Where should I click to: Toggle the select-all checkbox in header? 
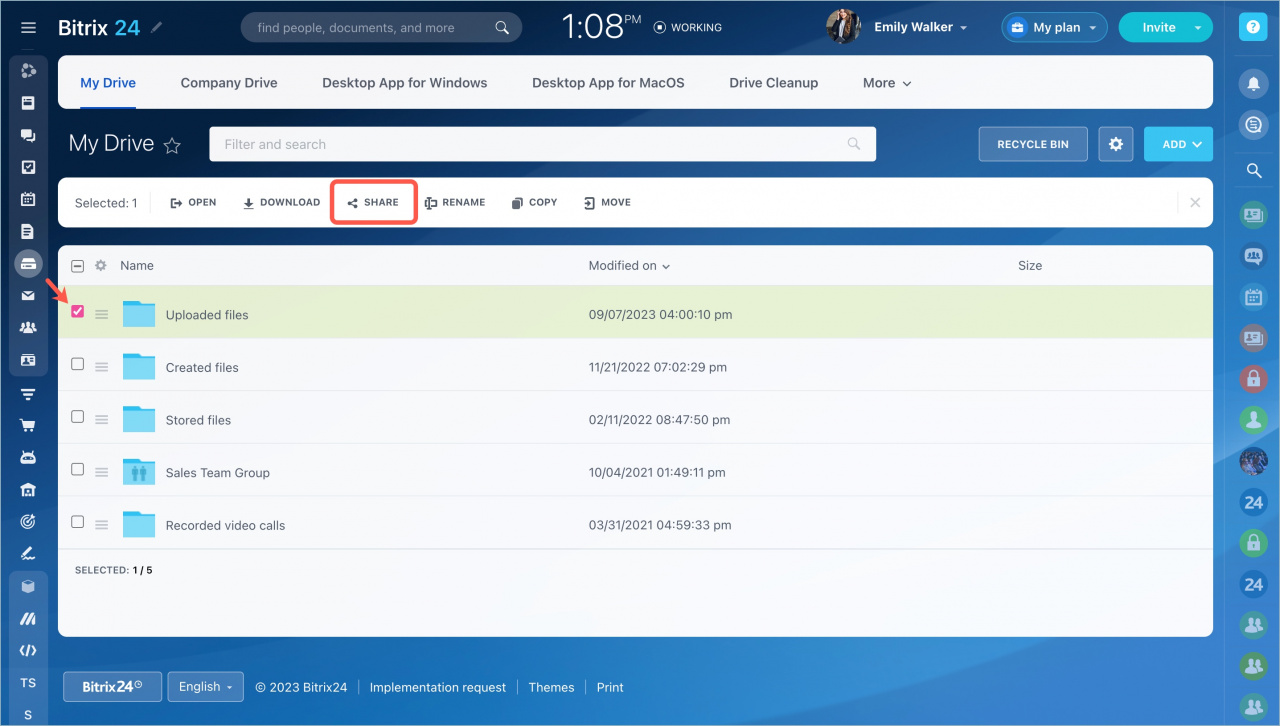[x=78, y=266]
